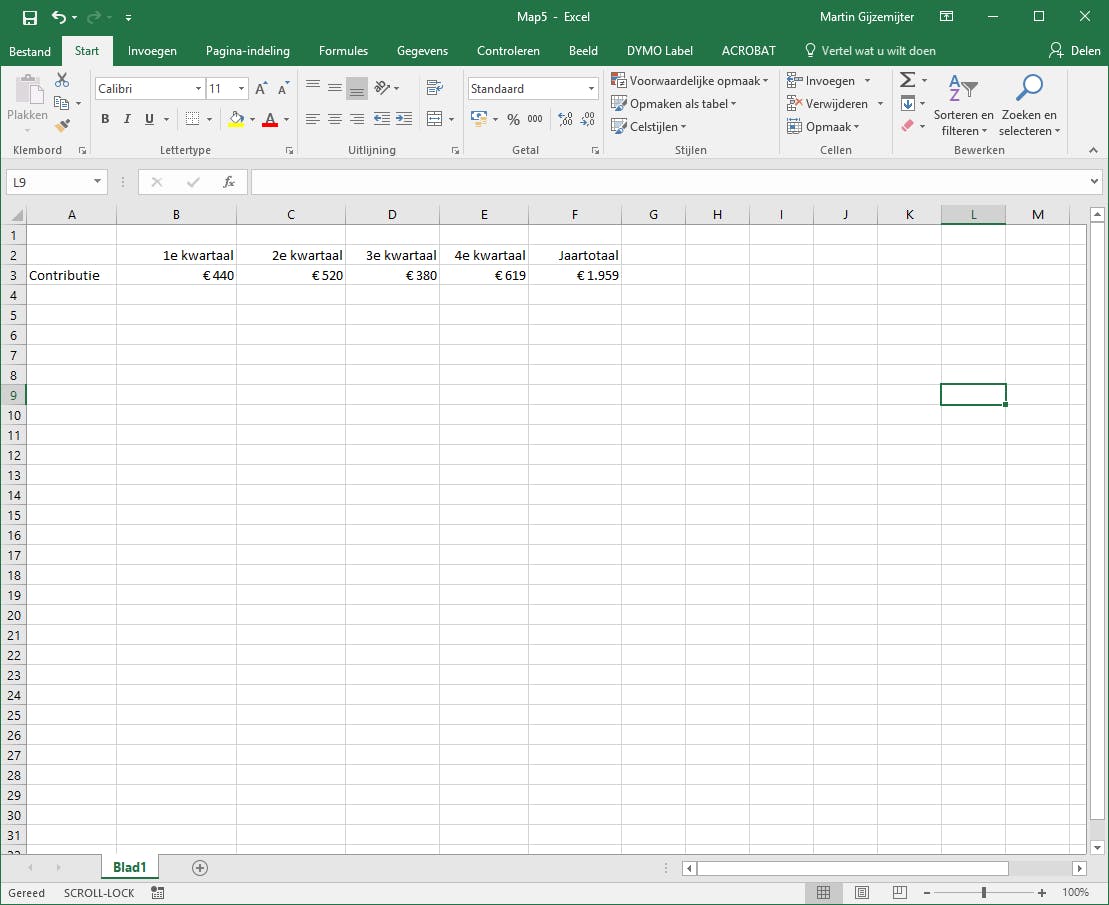Select the Blad1 sheet tab
The width and height of the screenshot is (1109, 905).
129,868
